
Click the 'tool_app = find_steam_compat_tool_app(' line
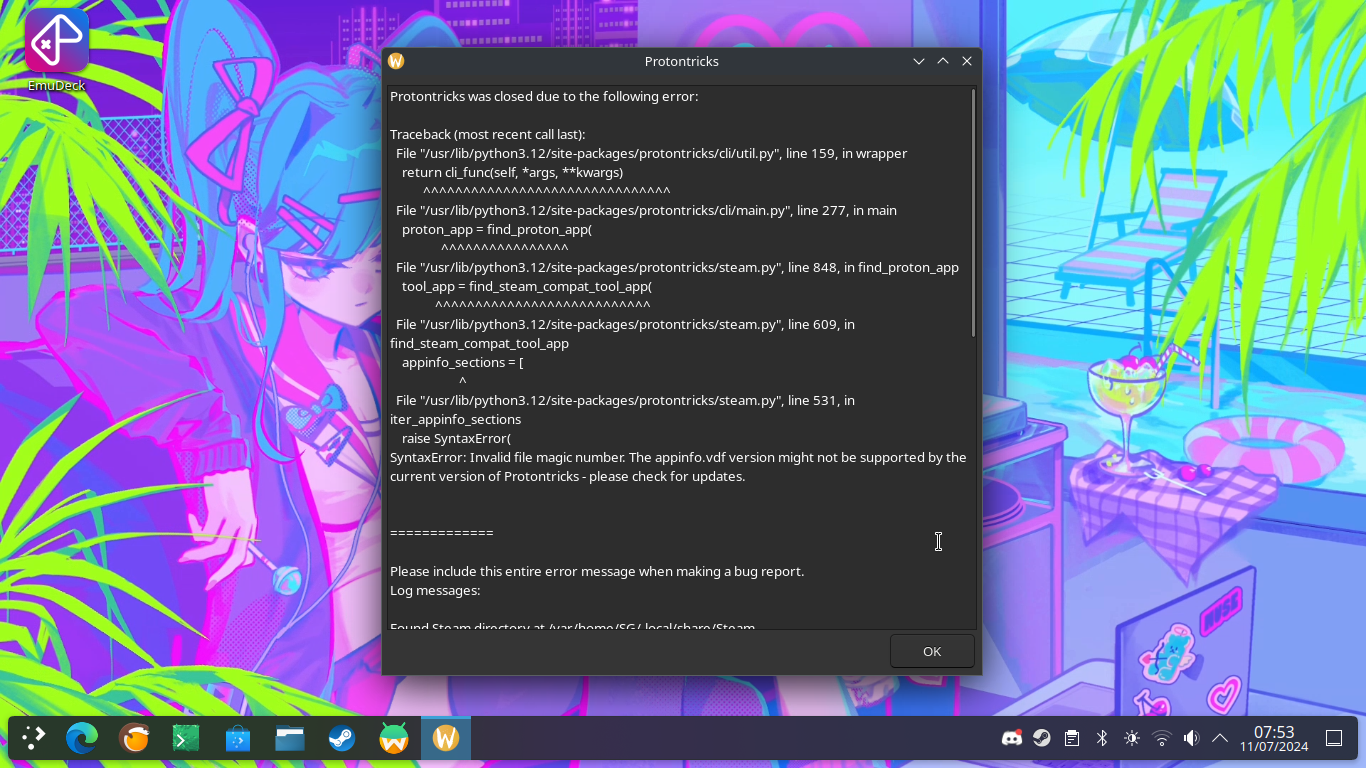(x=527, y=286)
